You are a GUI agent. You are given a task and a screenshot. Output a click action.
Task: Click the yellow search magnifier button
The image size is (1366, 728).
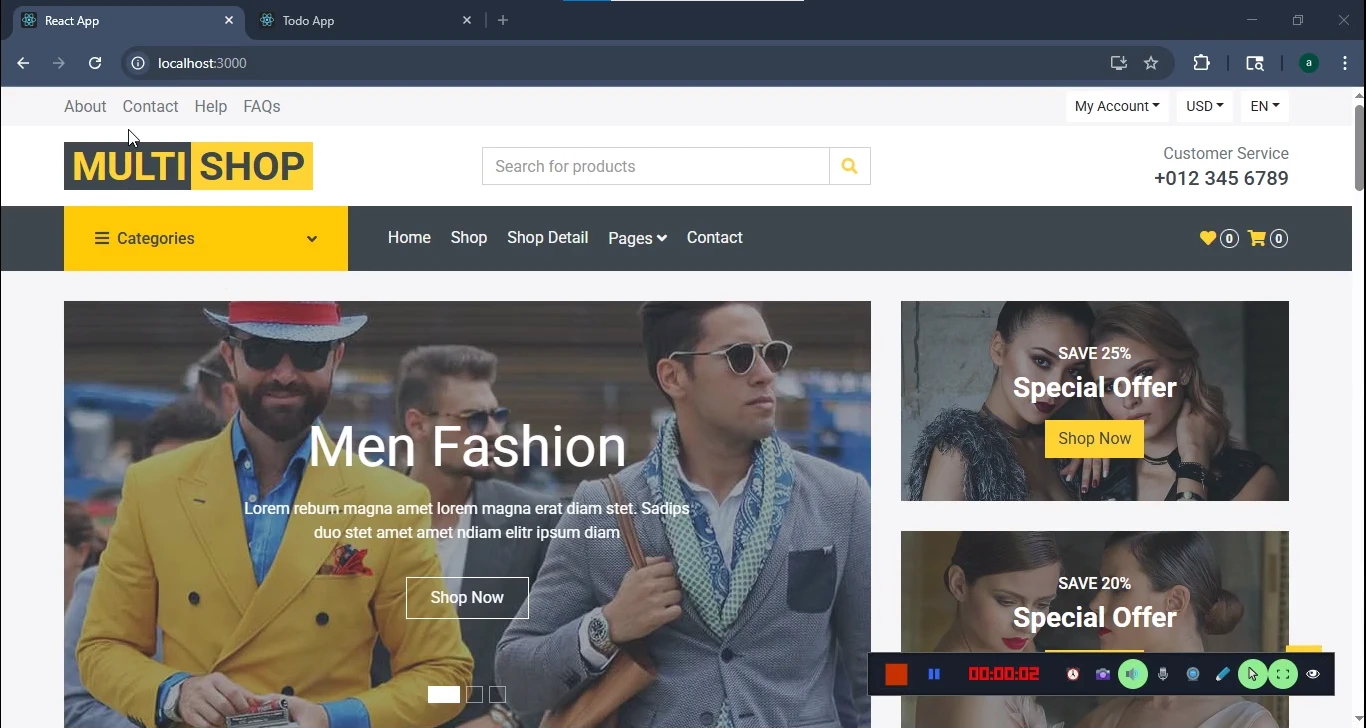[849, 166]
